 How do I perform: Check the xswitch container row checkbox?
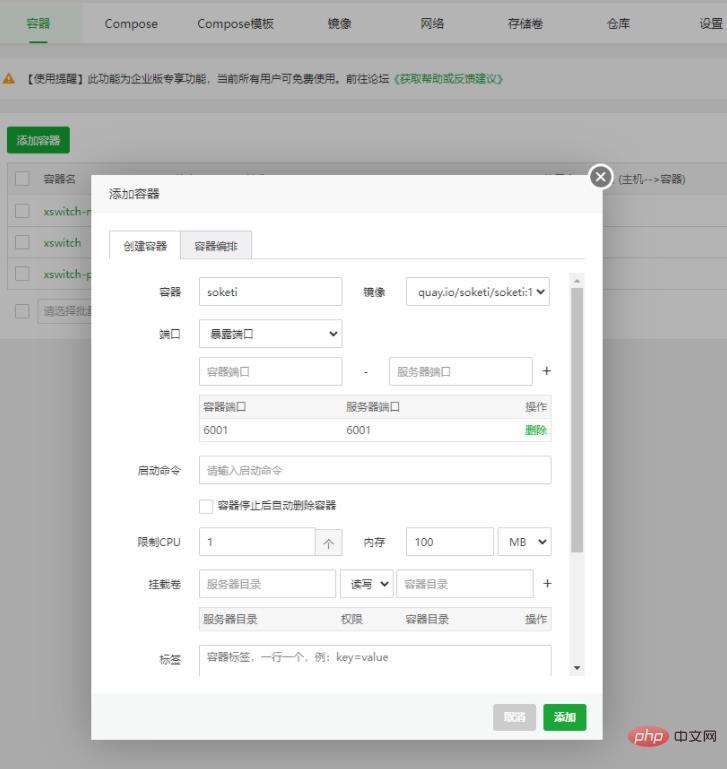coord(22,242)
